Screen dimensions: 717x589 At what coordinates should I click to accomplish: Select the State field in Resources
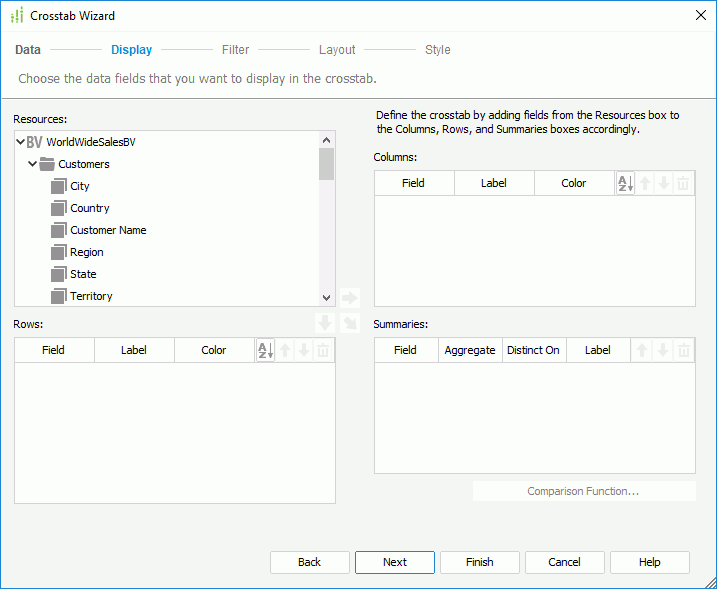(x=83, y=274)
